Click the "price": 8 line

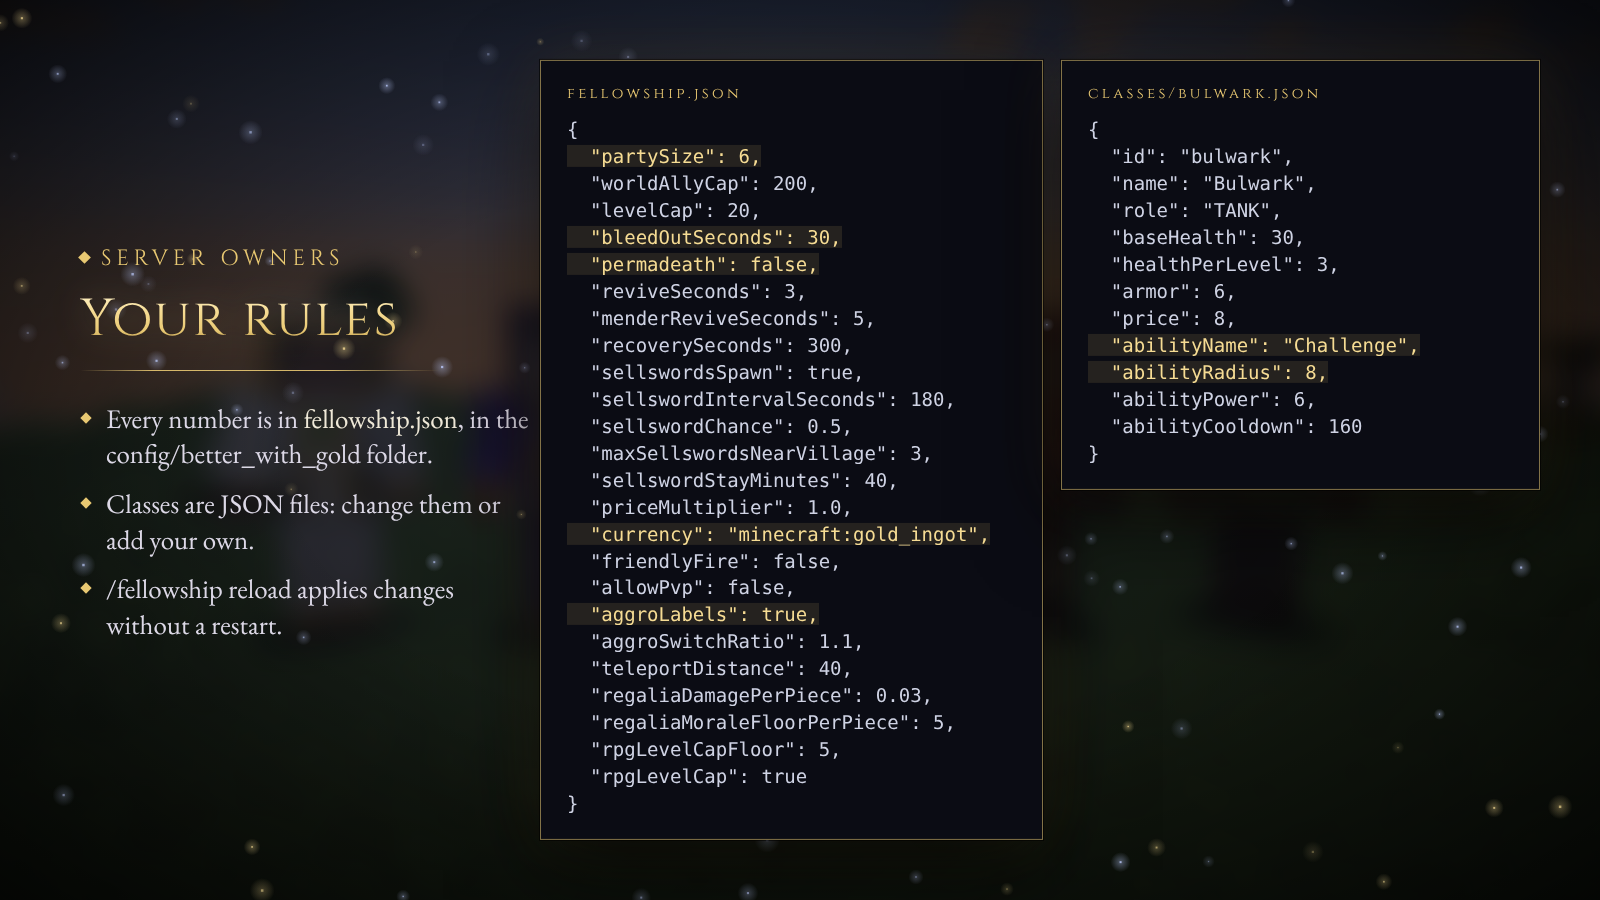(1174, 319)
